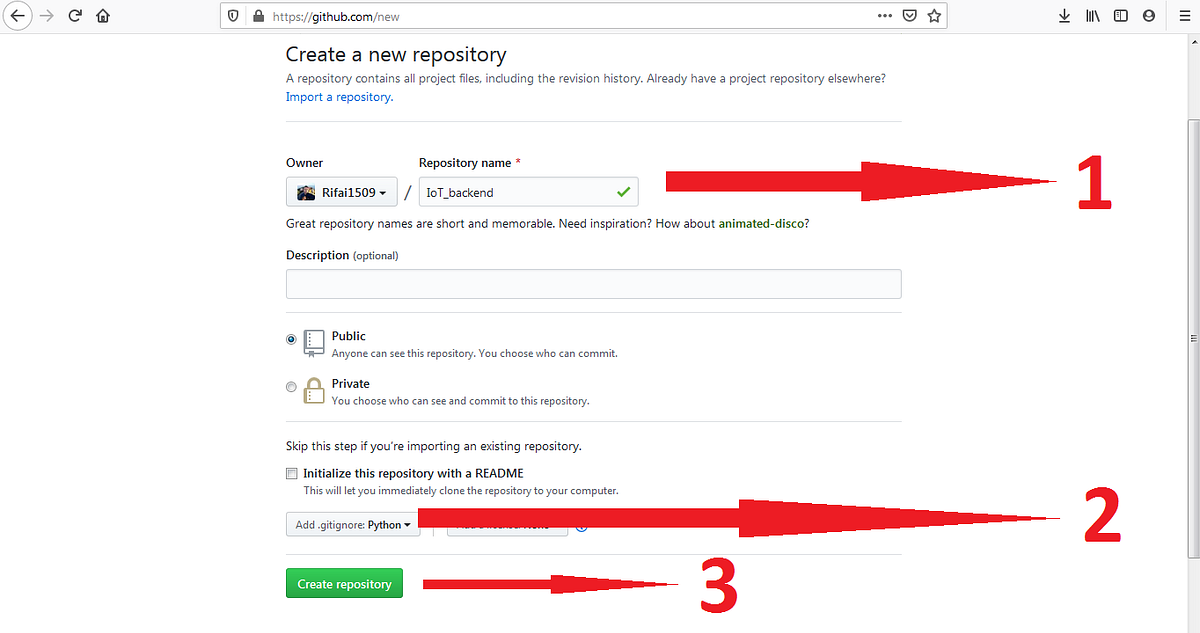Select the Private repository option

[x=291, y=387]
